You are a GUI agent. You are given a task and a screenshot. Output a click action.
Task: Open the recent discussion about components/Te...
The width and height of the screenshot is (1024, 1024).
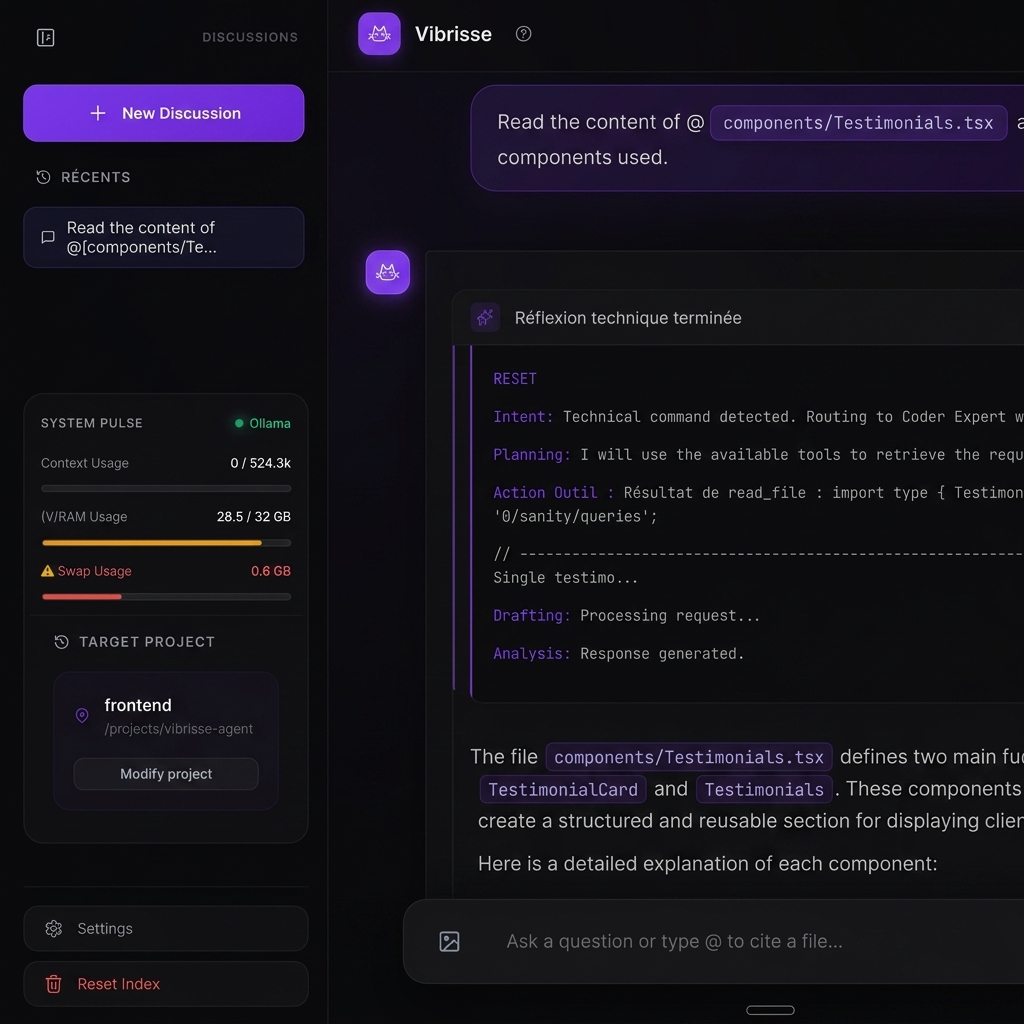(x=164, y=237)
